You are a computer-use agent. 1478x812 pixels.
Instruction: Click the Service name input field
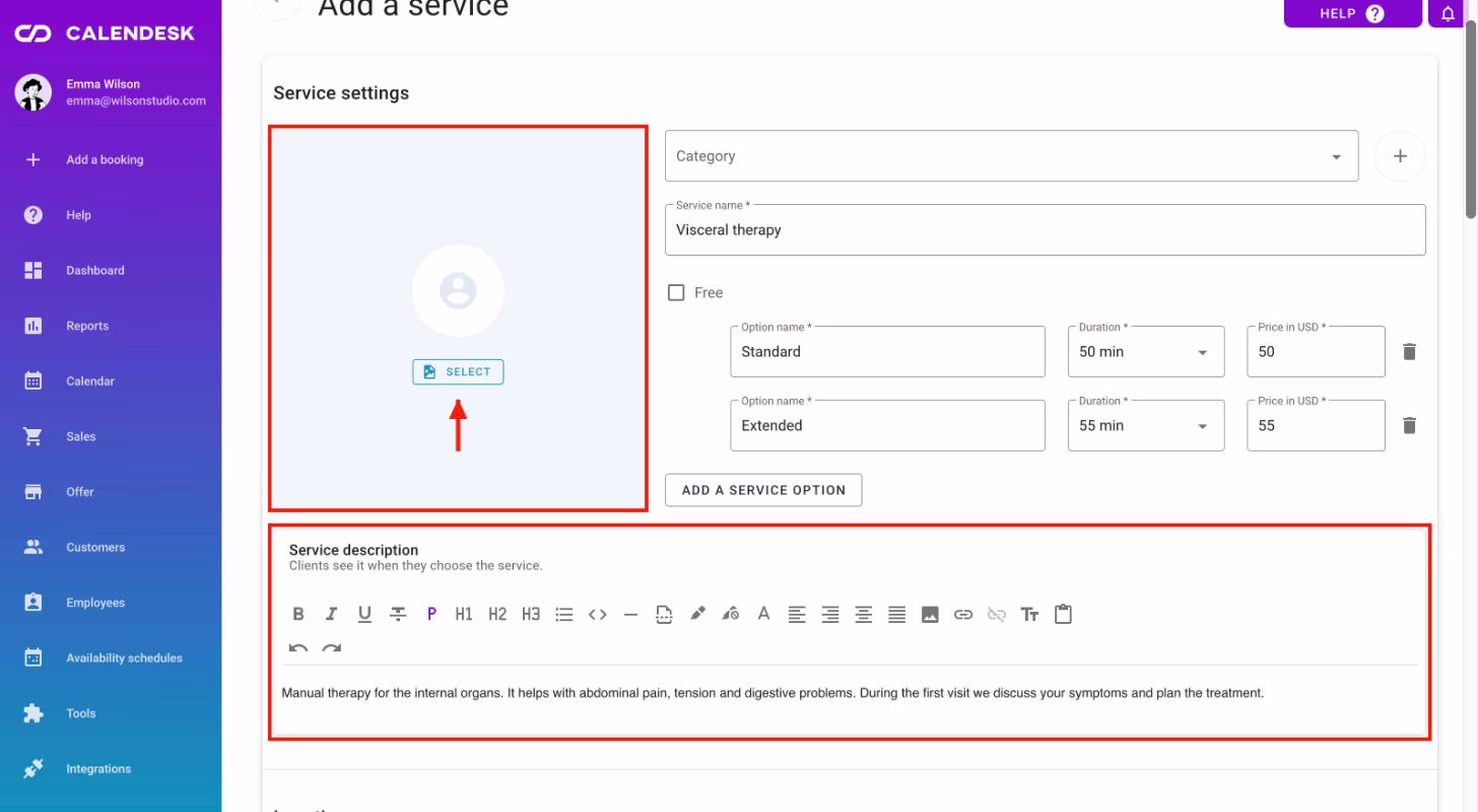click(x=1045, y=230)
